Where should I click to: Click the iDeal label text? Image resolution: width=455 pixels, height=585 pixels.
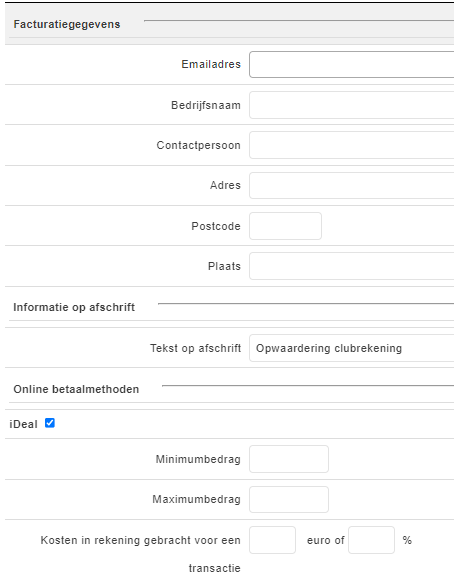coord(23,424)
